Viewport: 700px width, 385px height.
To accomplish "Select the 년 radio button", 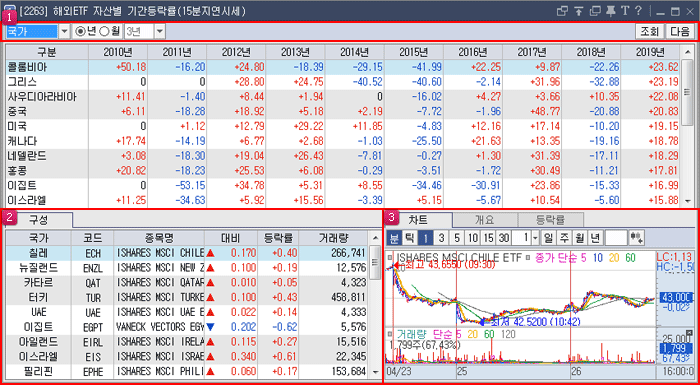I will pos(84,31).
